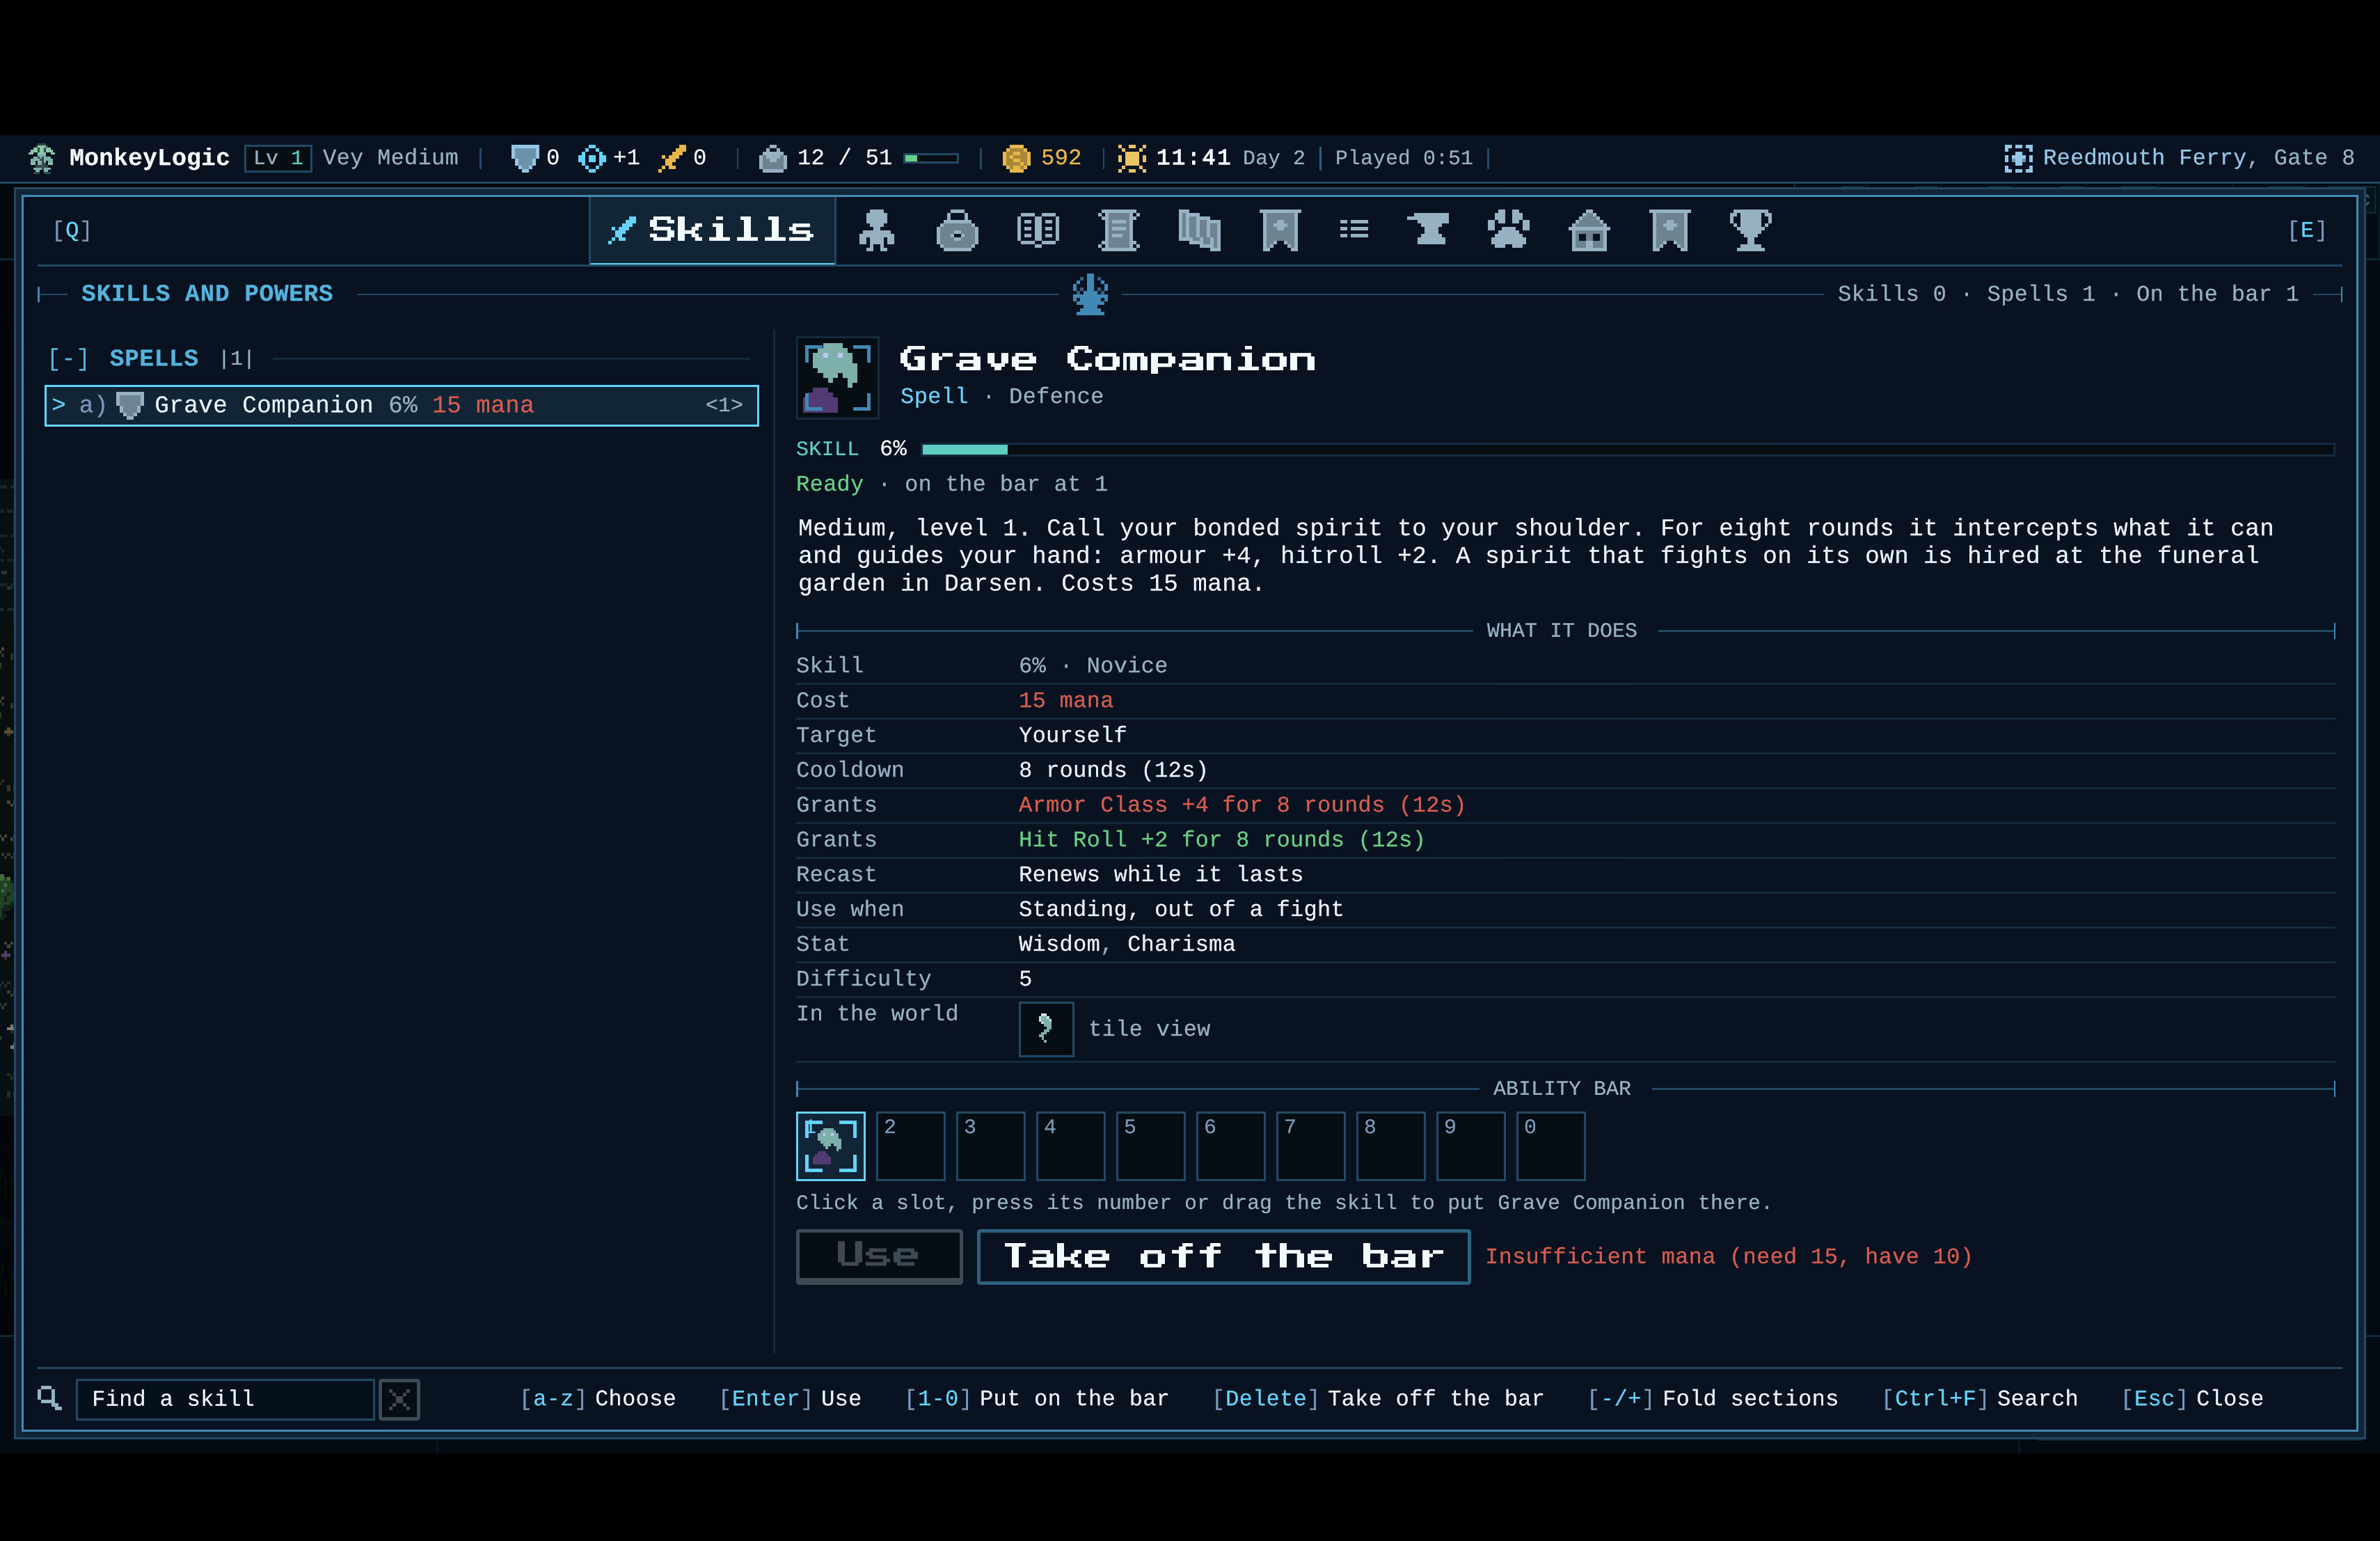Go to previous tab with [Q]
This screenshot has height=1541, width=2380.
[x=71, y=230]
